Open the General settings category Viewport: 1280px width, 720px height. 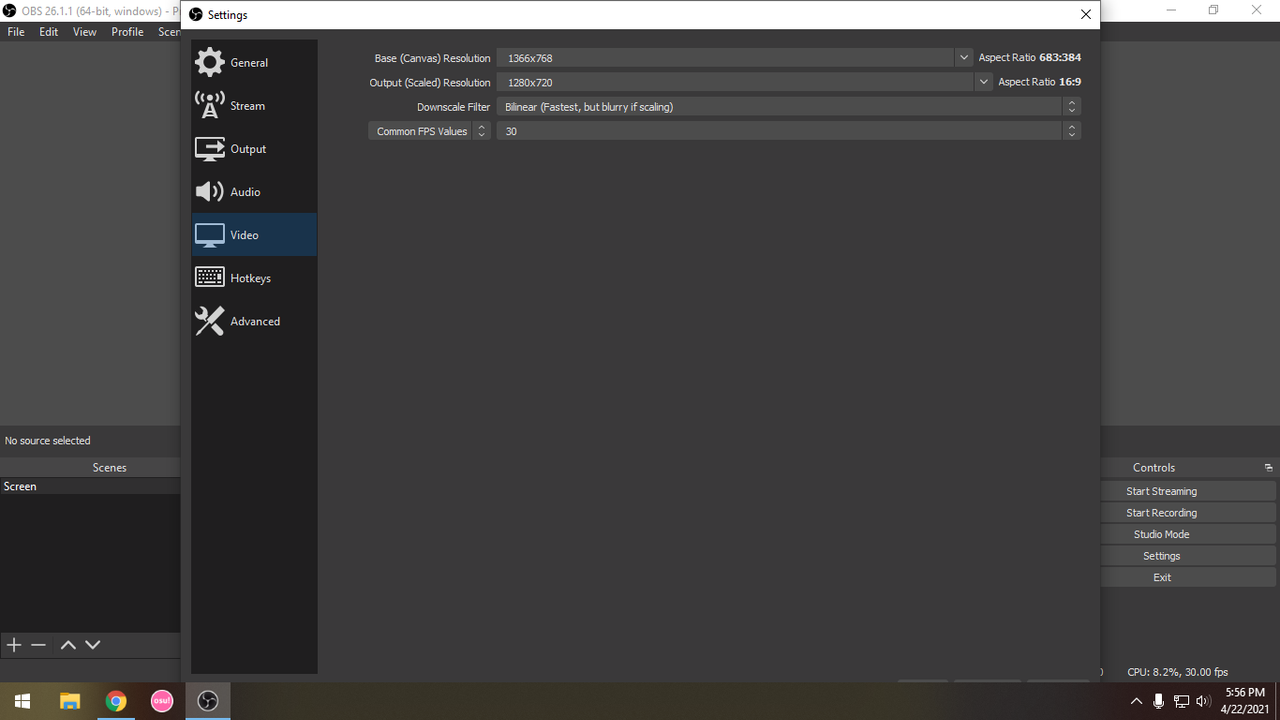(x=254, y=62)
